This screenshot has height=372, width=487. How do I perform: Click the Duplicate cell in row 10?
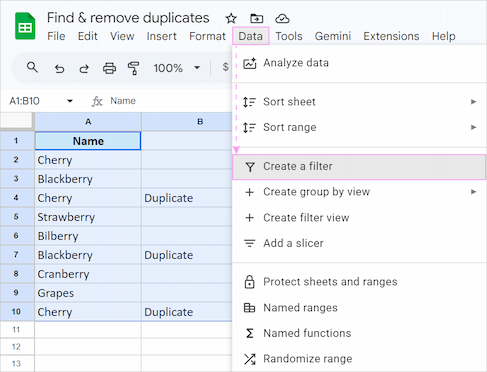(x=187, y=312)
